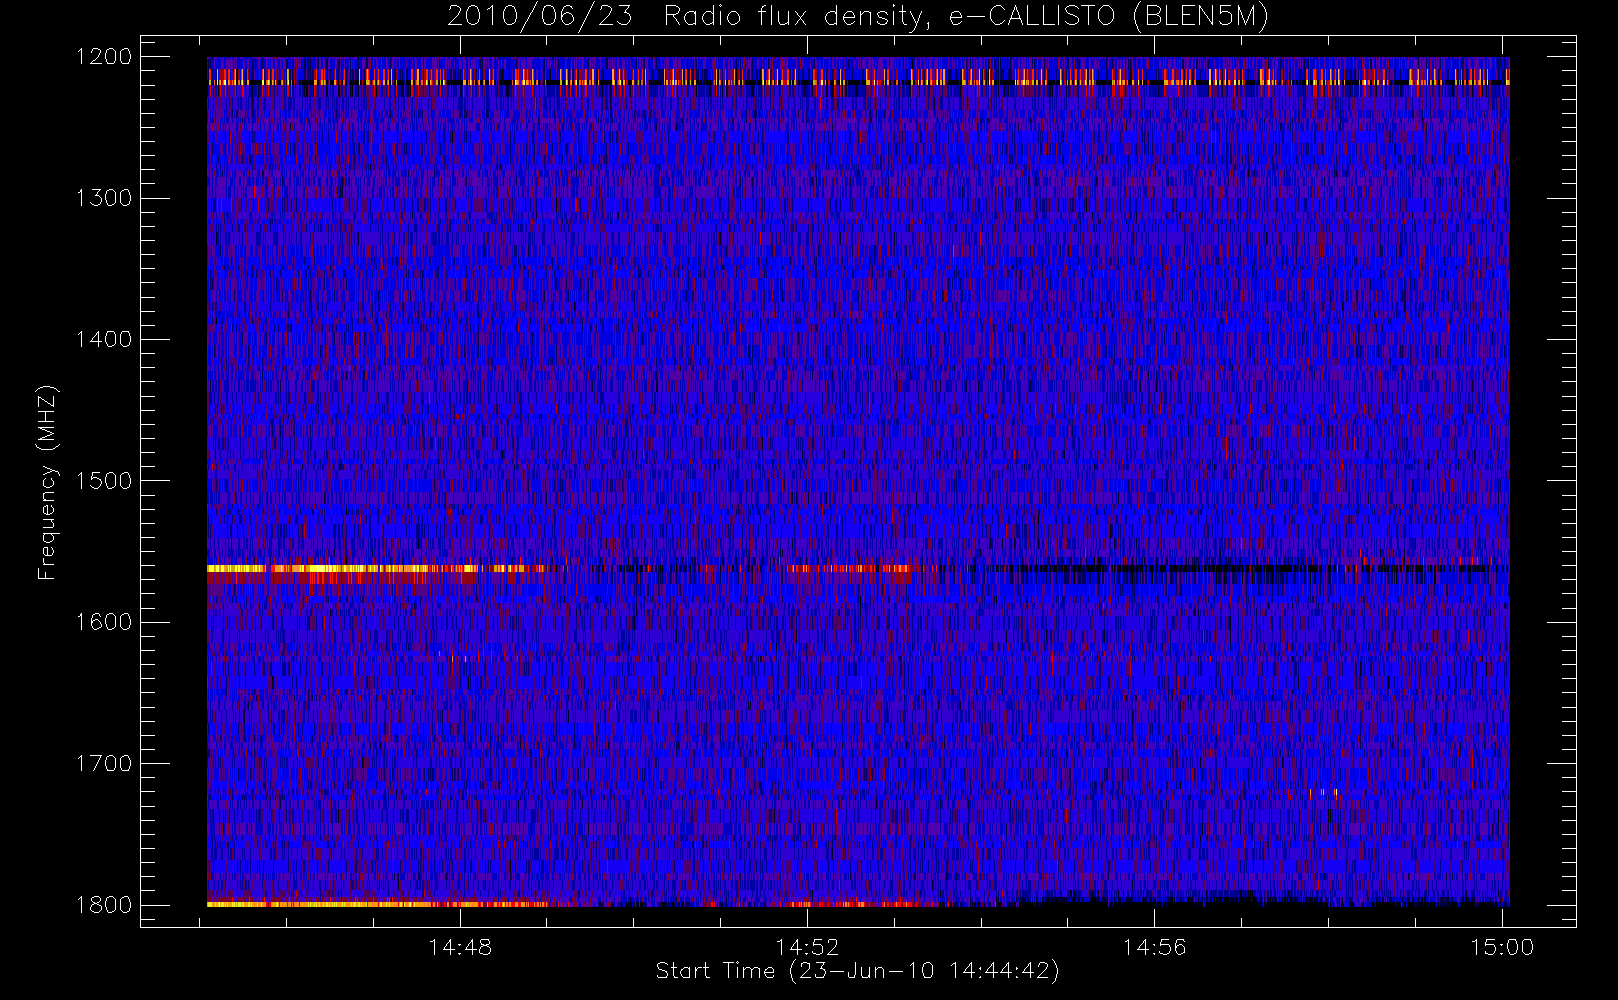Click the 15:00 time tick label

click(1501, 947)
